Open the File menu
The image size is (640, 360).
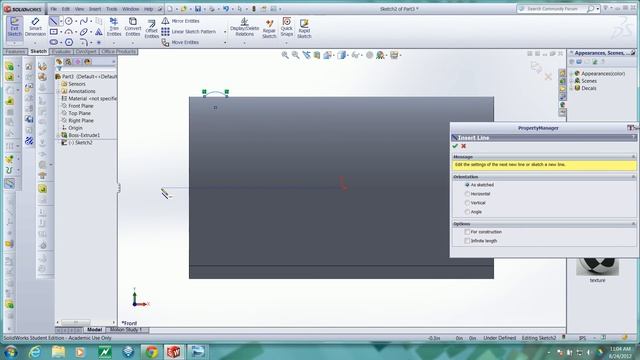click(x=53, y=9)
